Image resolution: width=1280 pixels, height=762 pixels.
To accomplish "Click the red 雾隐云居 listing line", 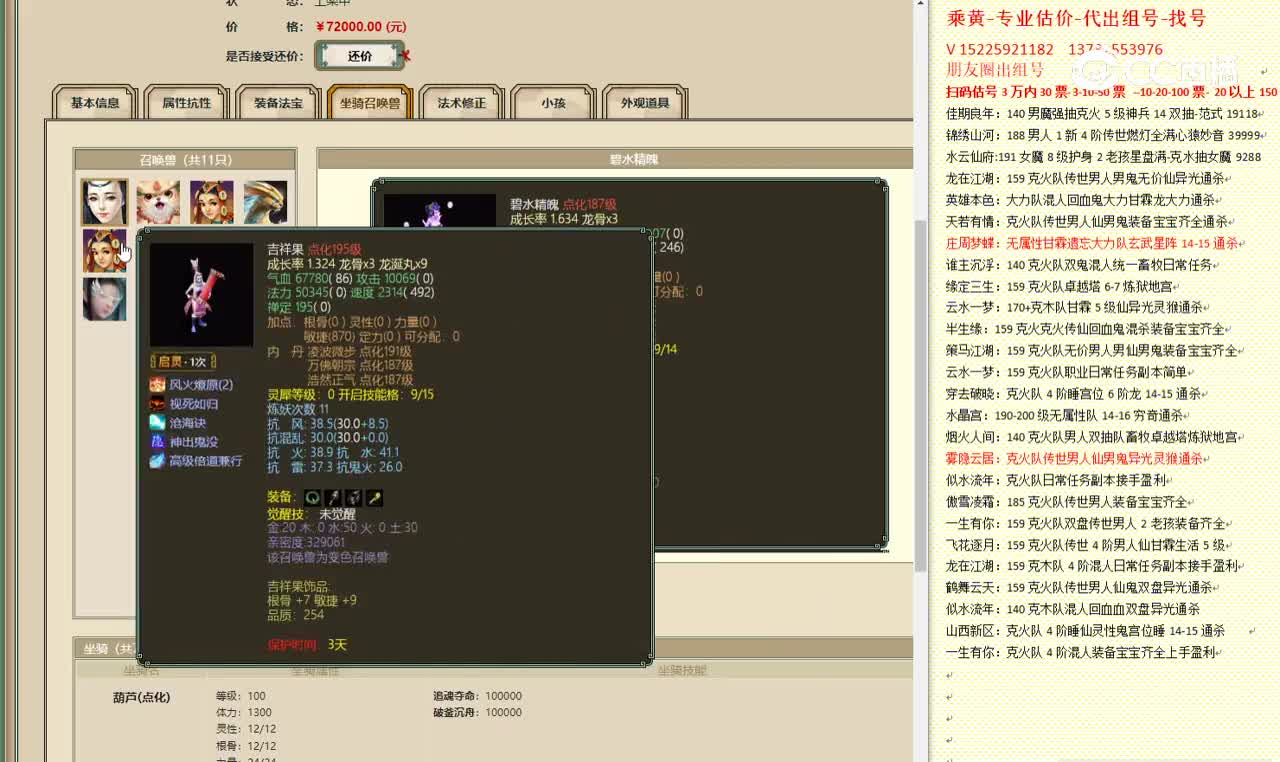I will pos(1078,458).
